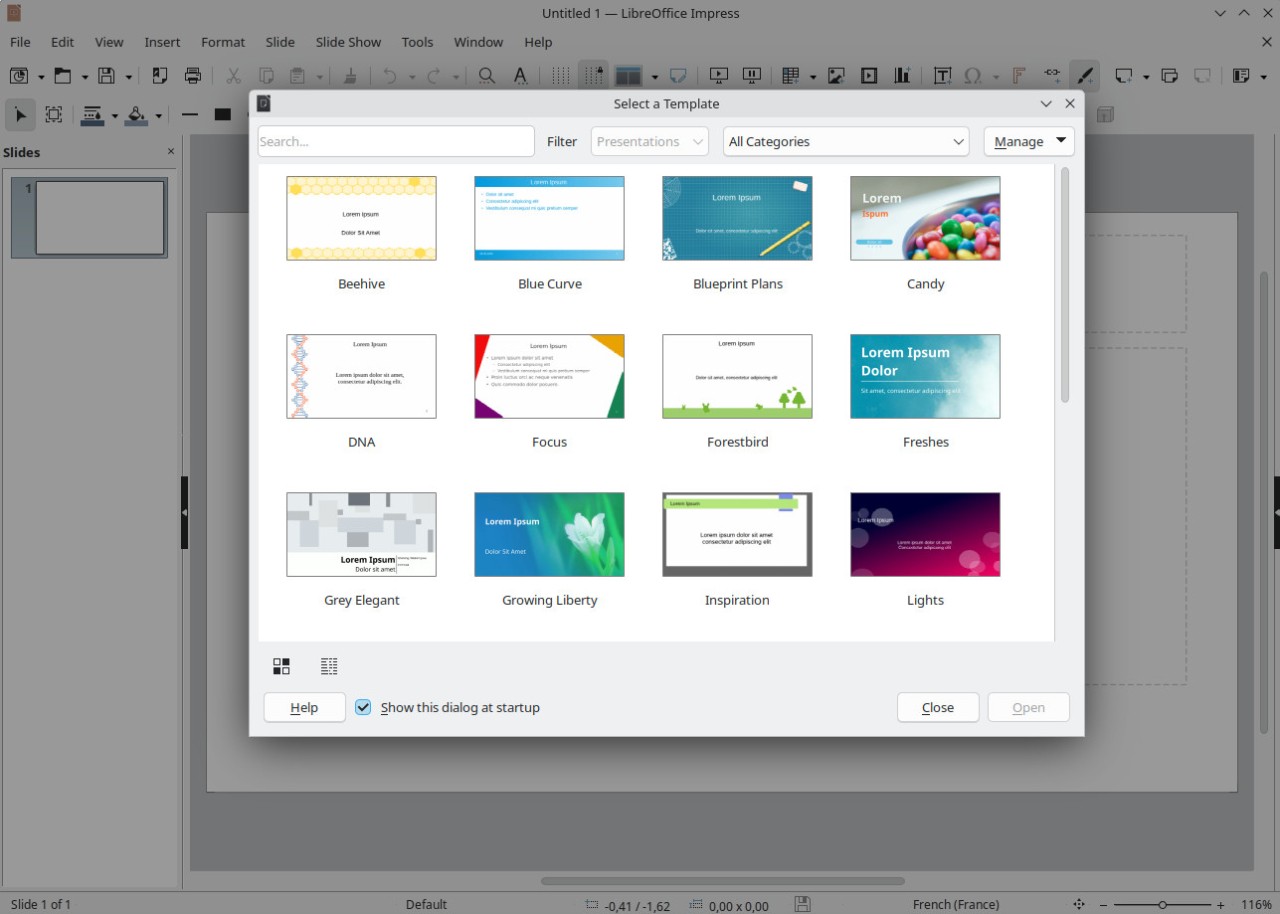Close the template selection dialog
This screenshot has width=1280, height=914.
(x=937, y=707)
